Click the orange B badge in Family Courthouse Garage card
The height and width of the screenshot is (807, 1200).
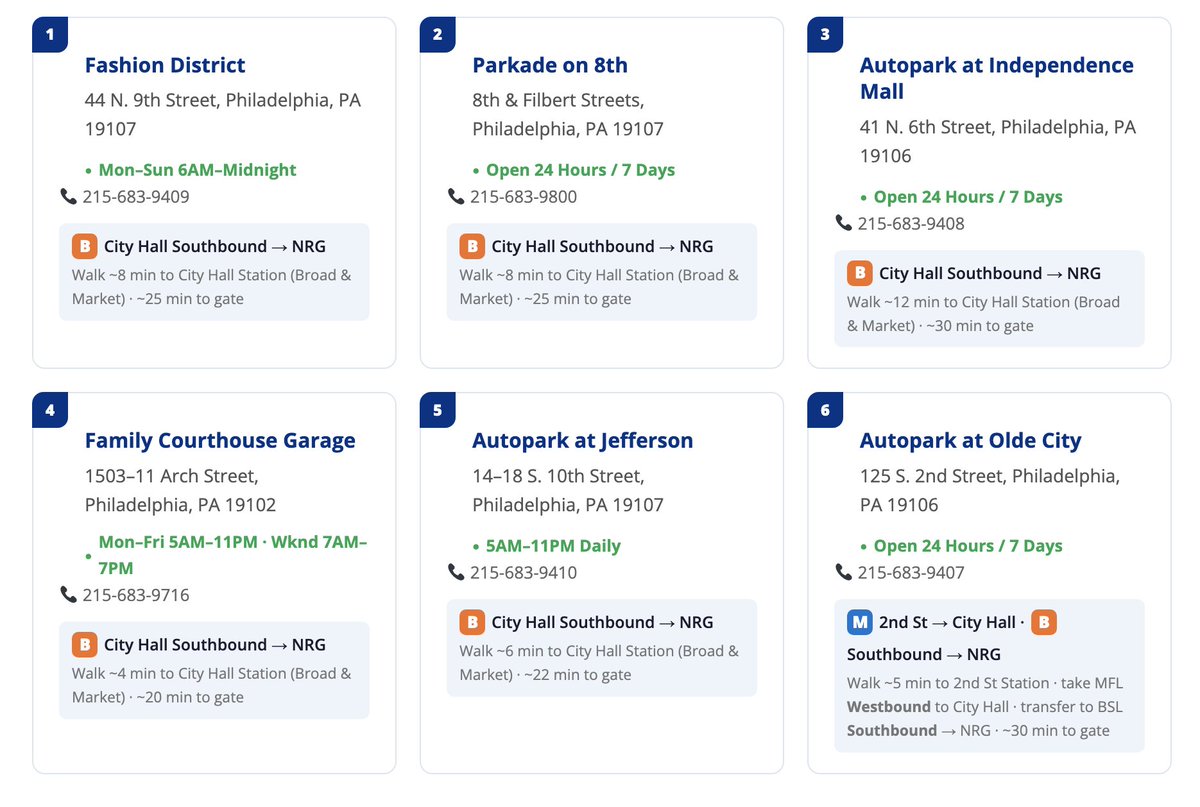[x=84, y=645]
